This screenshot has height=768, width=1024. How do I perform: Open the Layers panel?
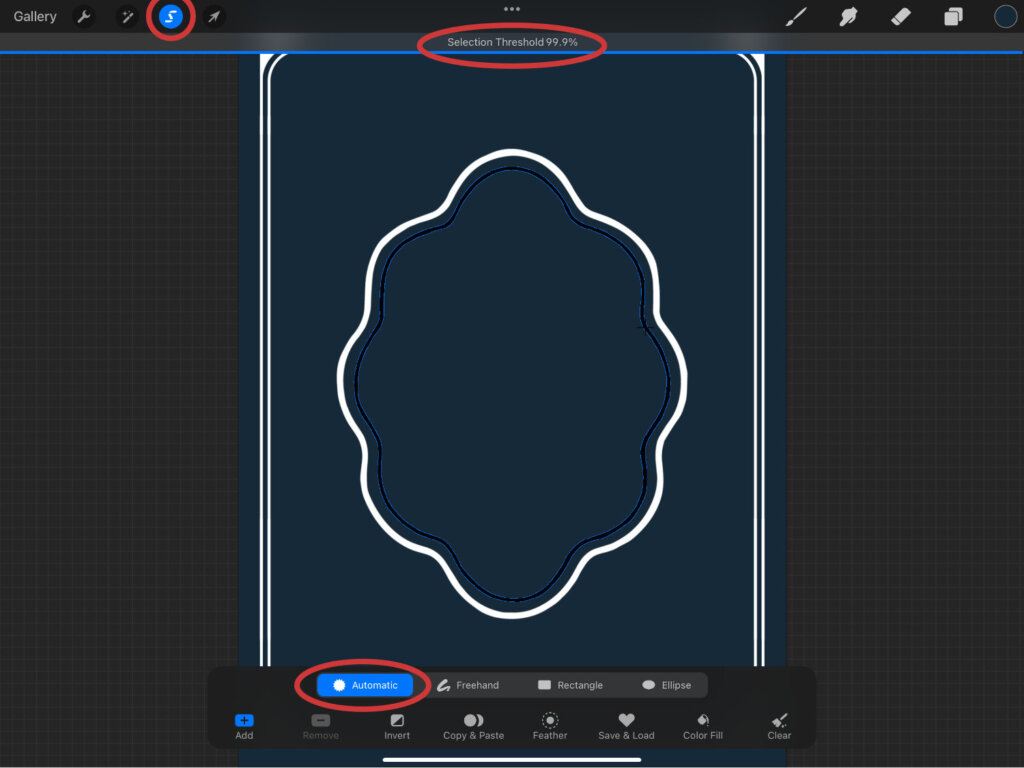[953, 17]
